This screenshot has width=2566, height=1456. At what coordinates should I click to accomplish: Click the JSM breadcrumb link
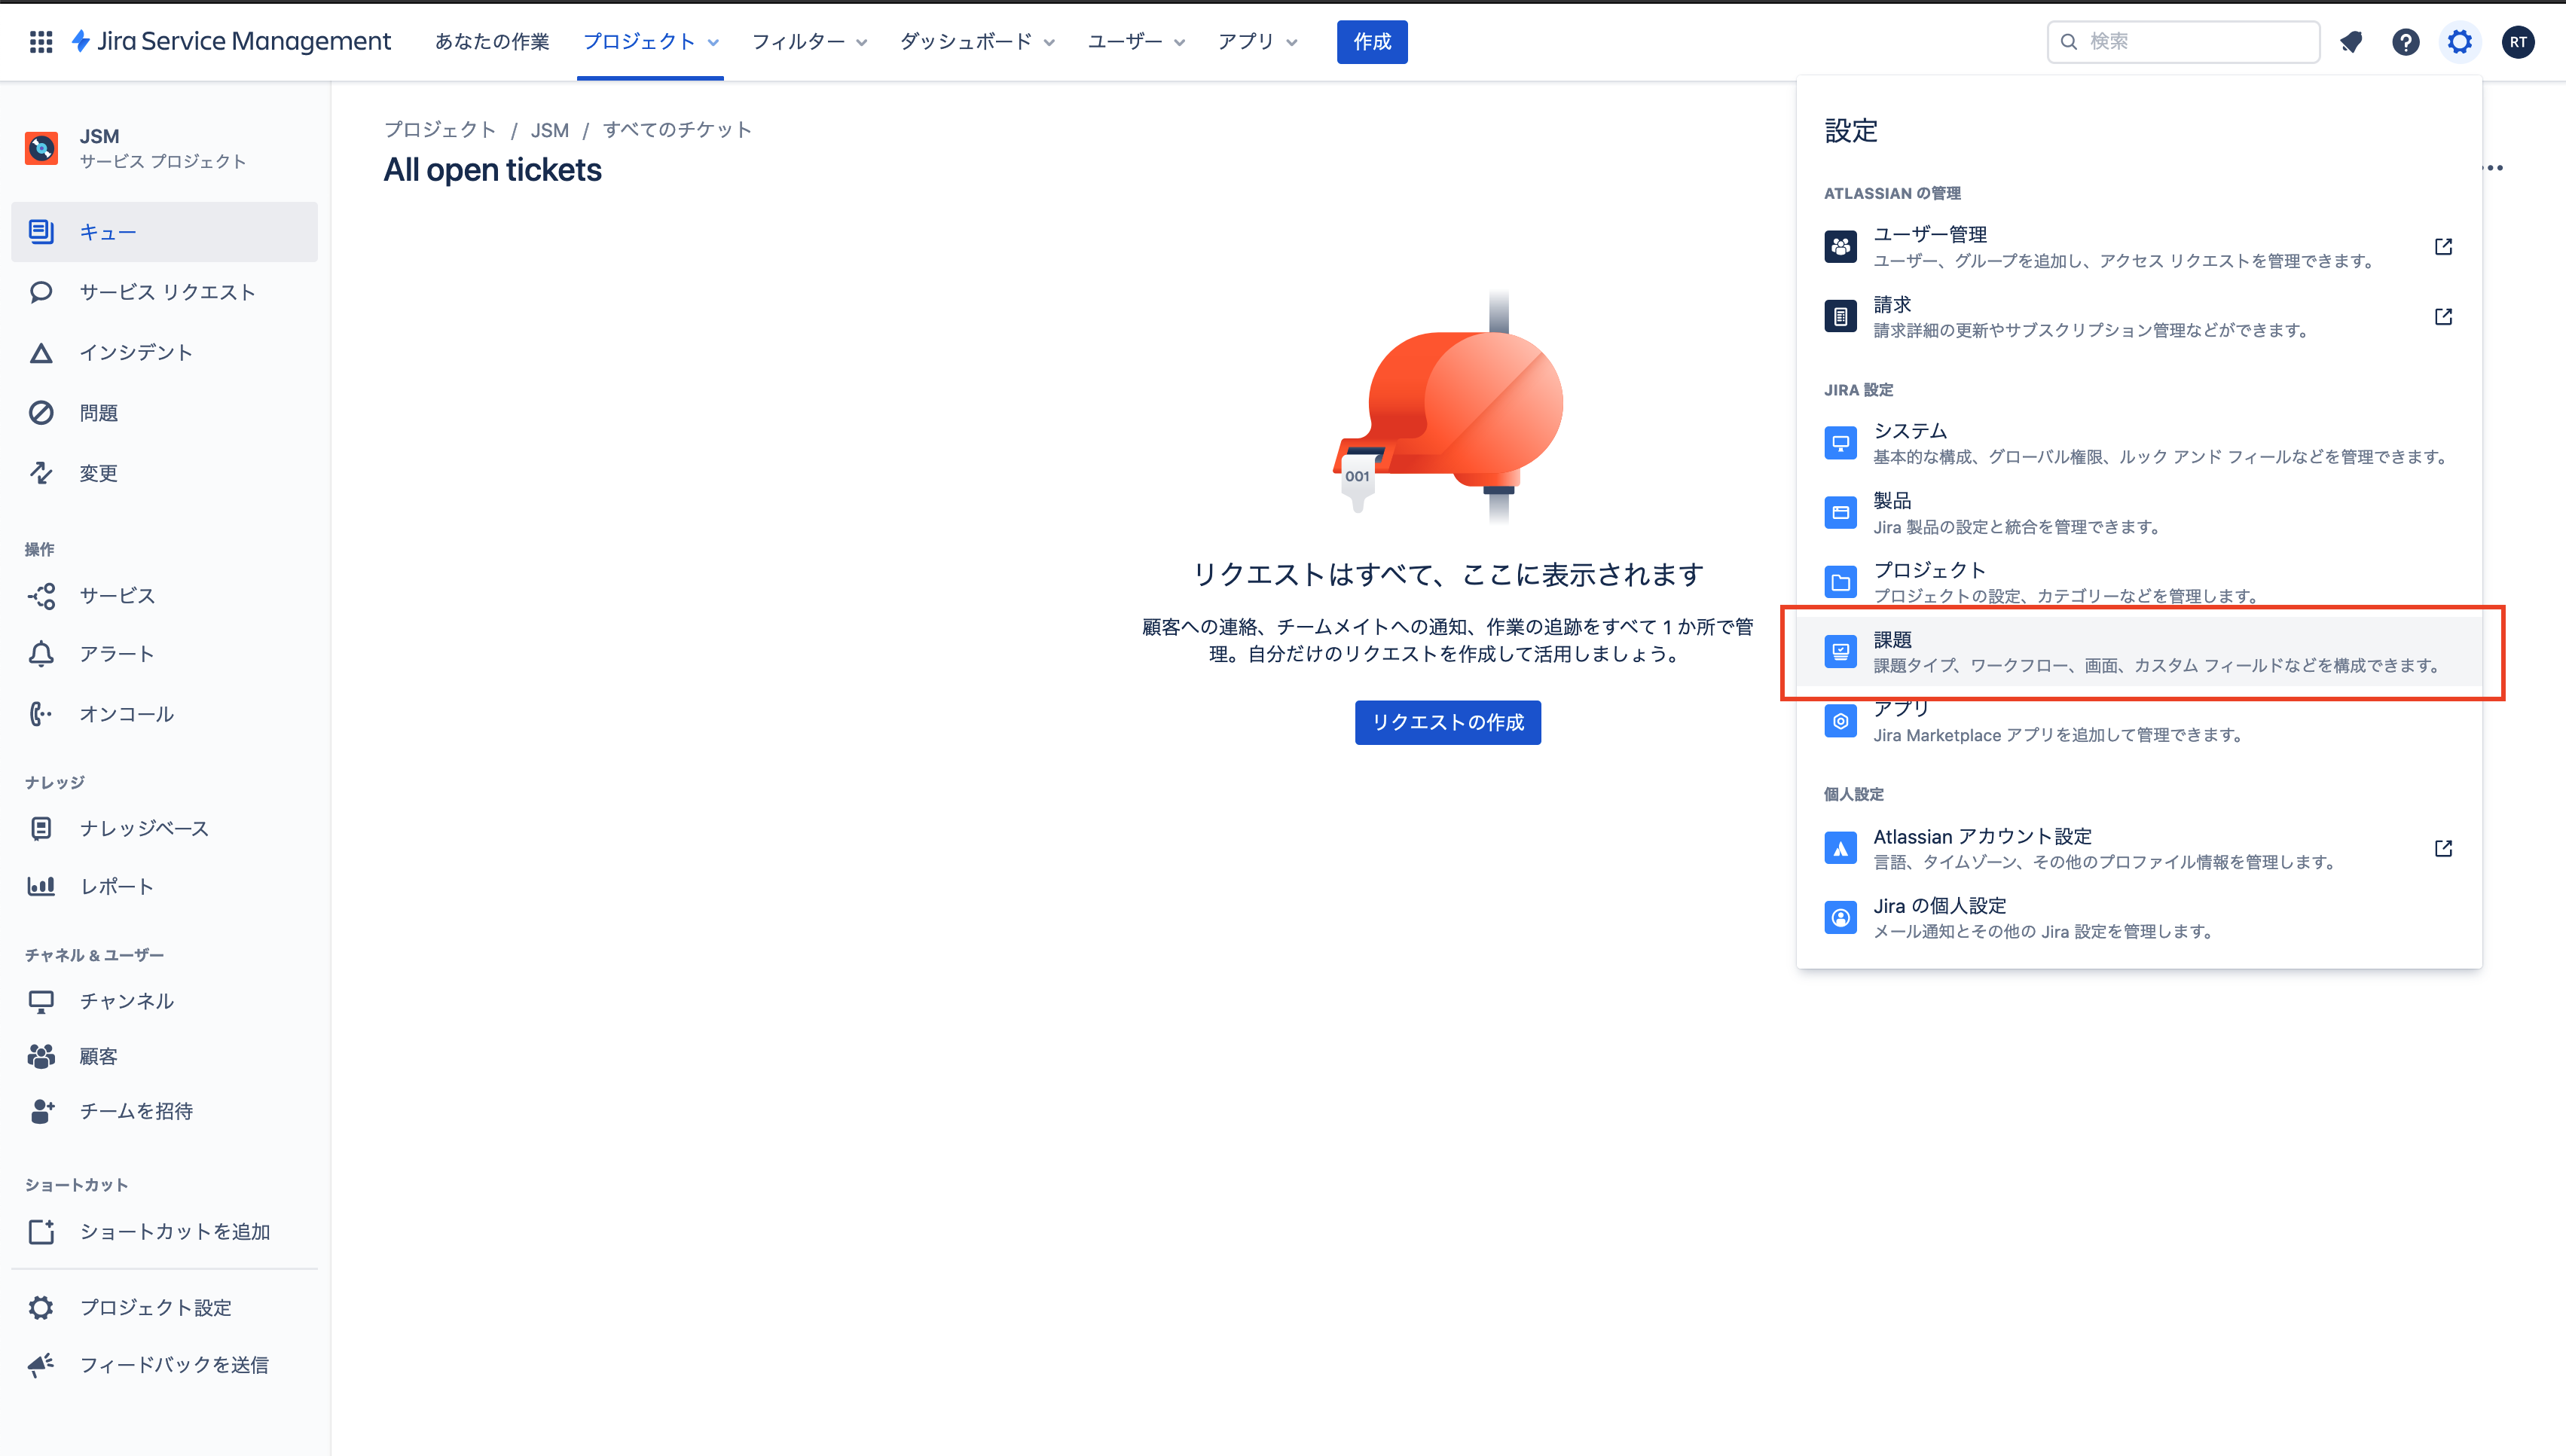[549, 130]
